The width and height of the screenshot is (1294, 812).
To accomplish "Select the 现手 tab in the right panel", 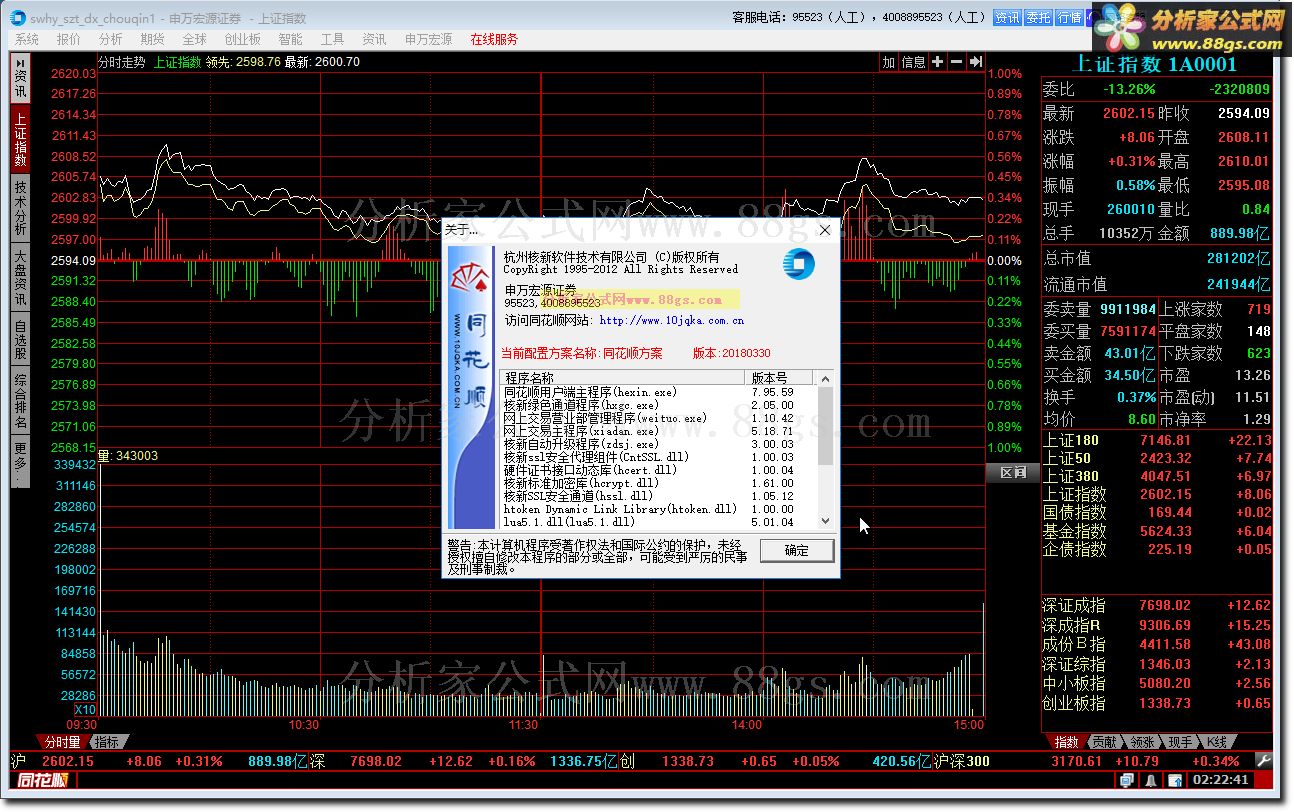I will click(1180, 742).
